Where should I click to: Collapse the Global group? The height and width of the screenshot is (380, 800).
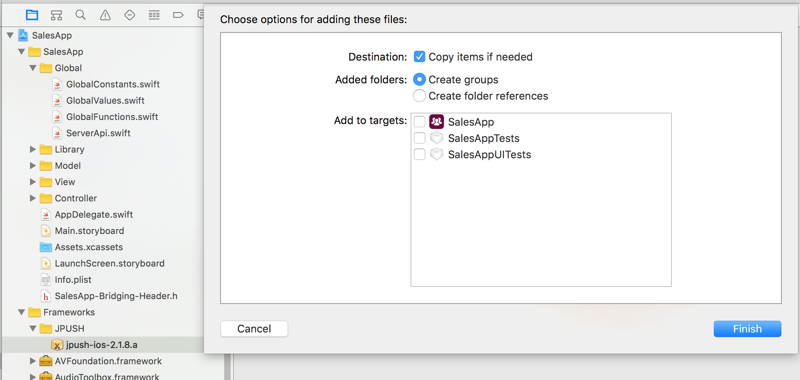point(33,68)
